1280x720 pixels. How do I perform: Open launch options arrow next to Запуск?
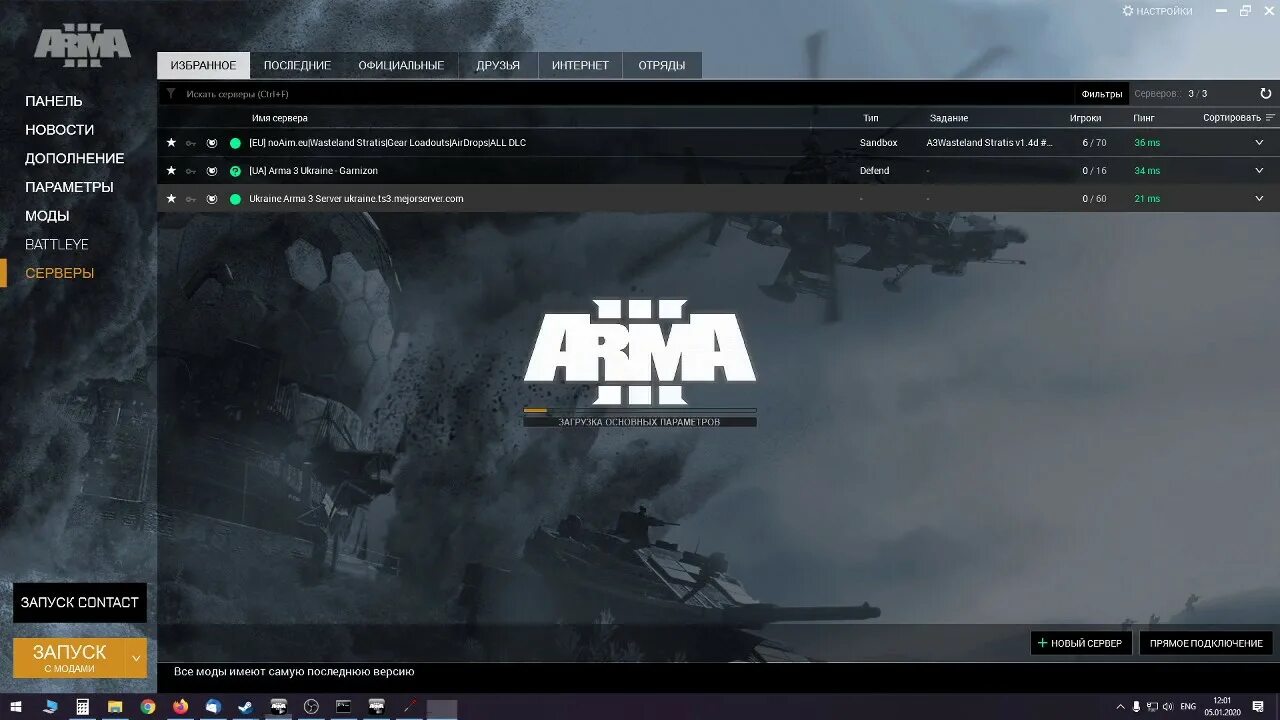(136, 658)
